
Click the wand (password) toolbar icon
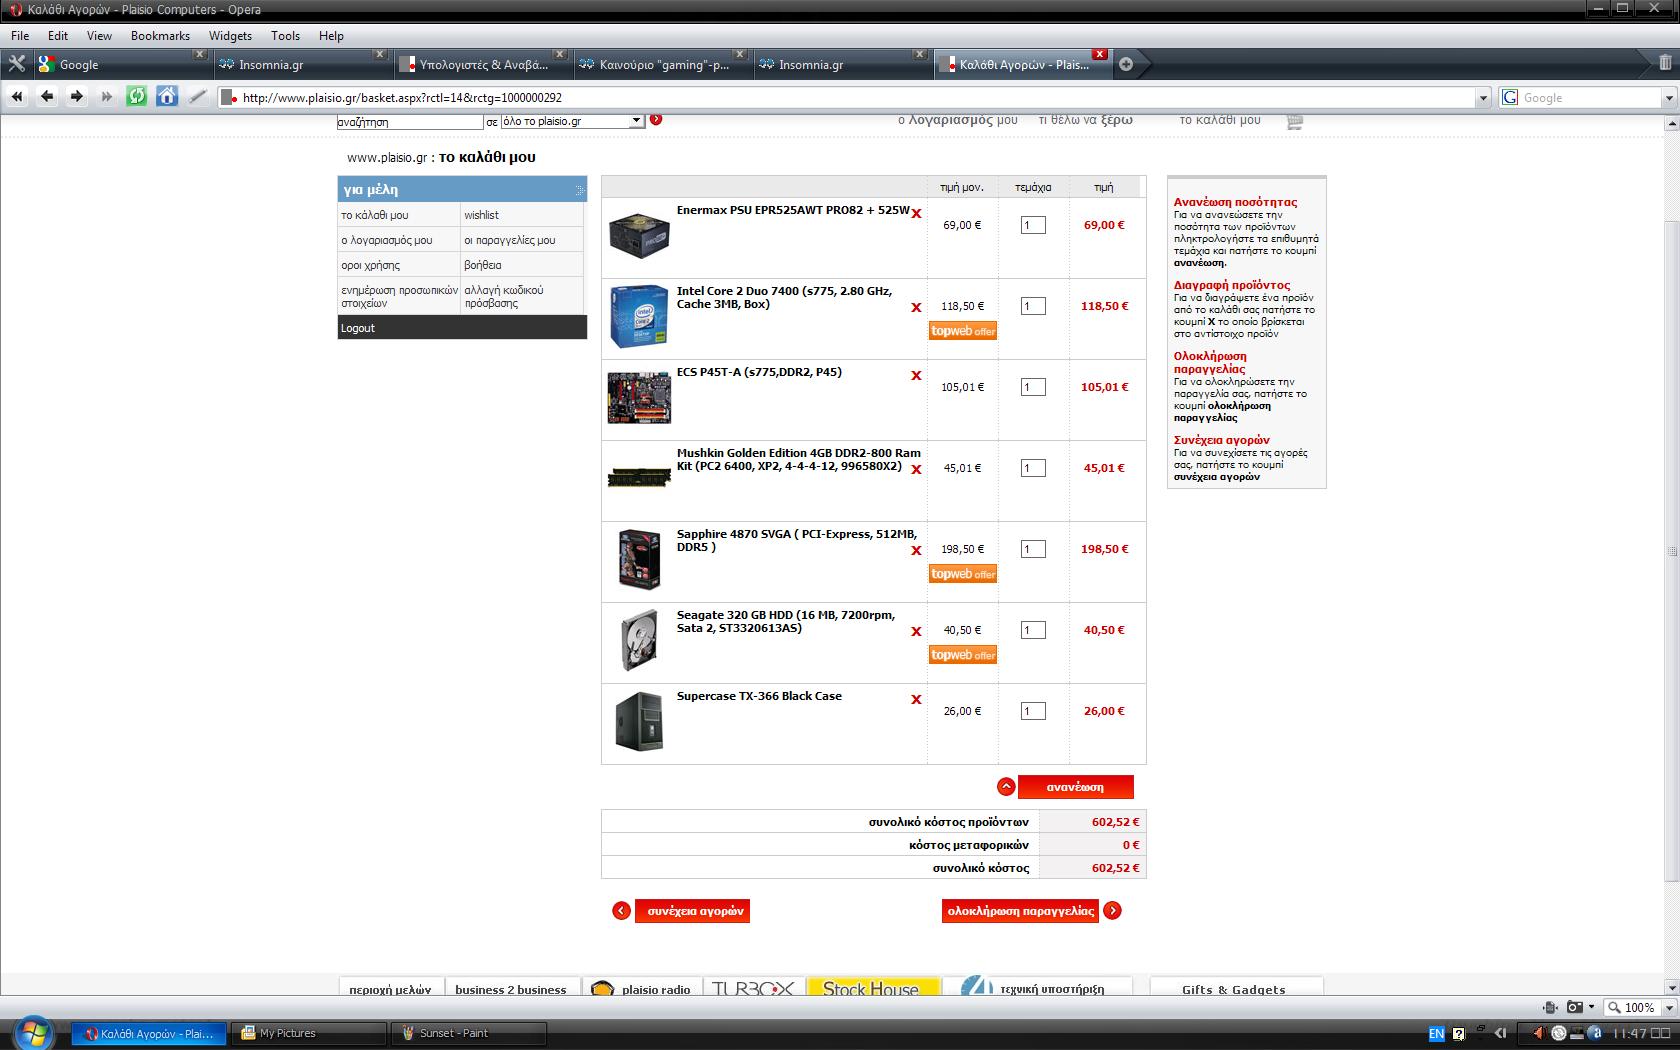[198, 97]
